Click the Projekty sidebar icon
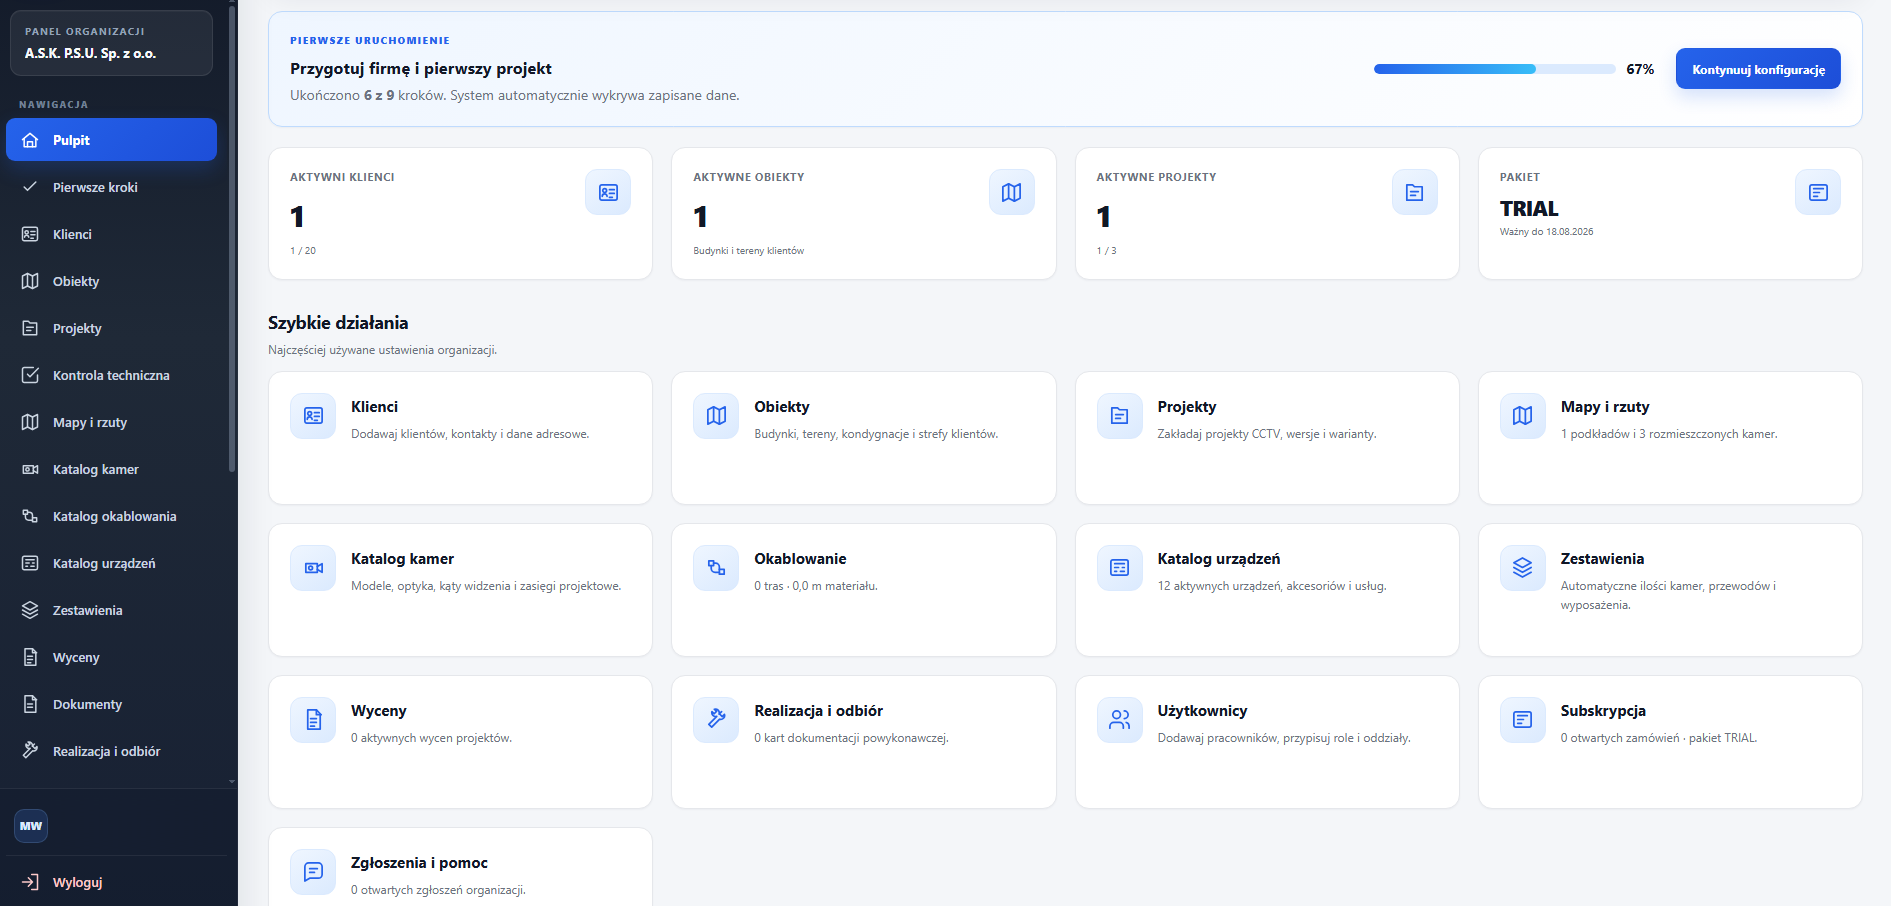This screenshot has height=906, width=1891. pos(30,328)
